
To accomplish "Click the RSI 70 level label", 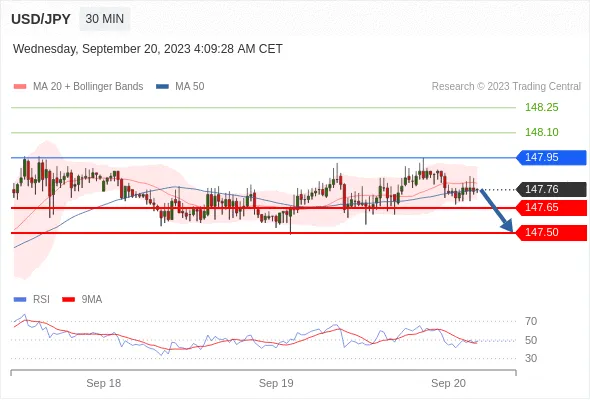I will click(x=531, y=321).
